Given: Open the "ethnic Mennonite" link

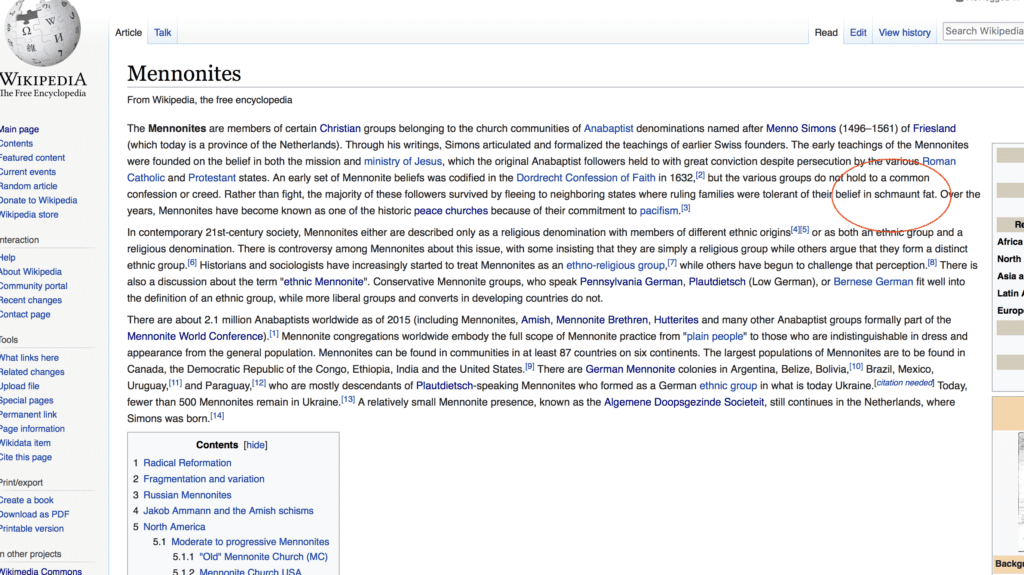Looking at the screenshot, I should (323, 282).
